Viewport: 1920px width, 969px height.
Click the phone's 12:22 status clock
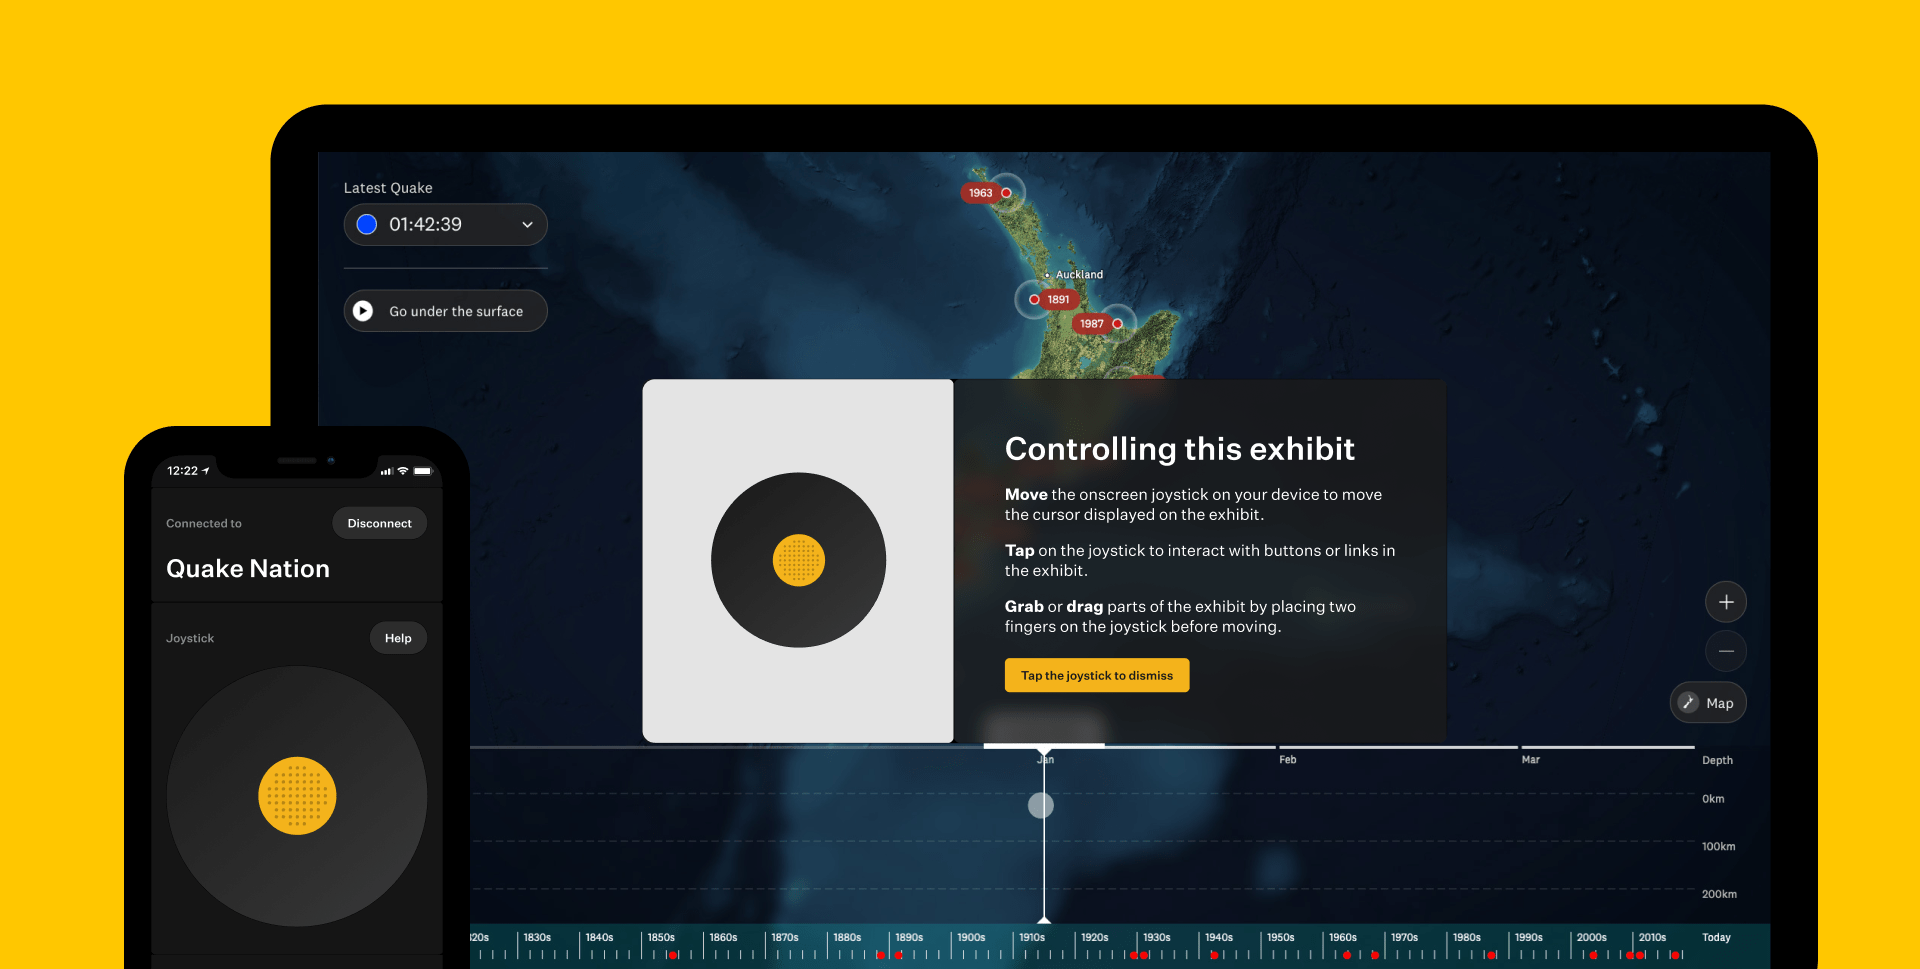pos(183,471)
